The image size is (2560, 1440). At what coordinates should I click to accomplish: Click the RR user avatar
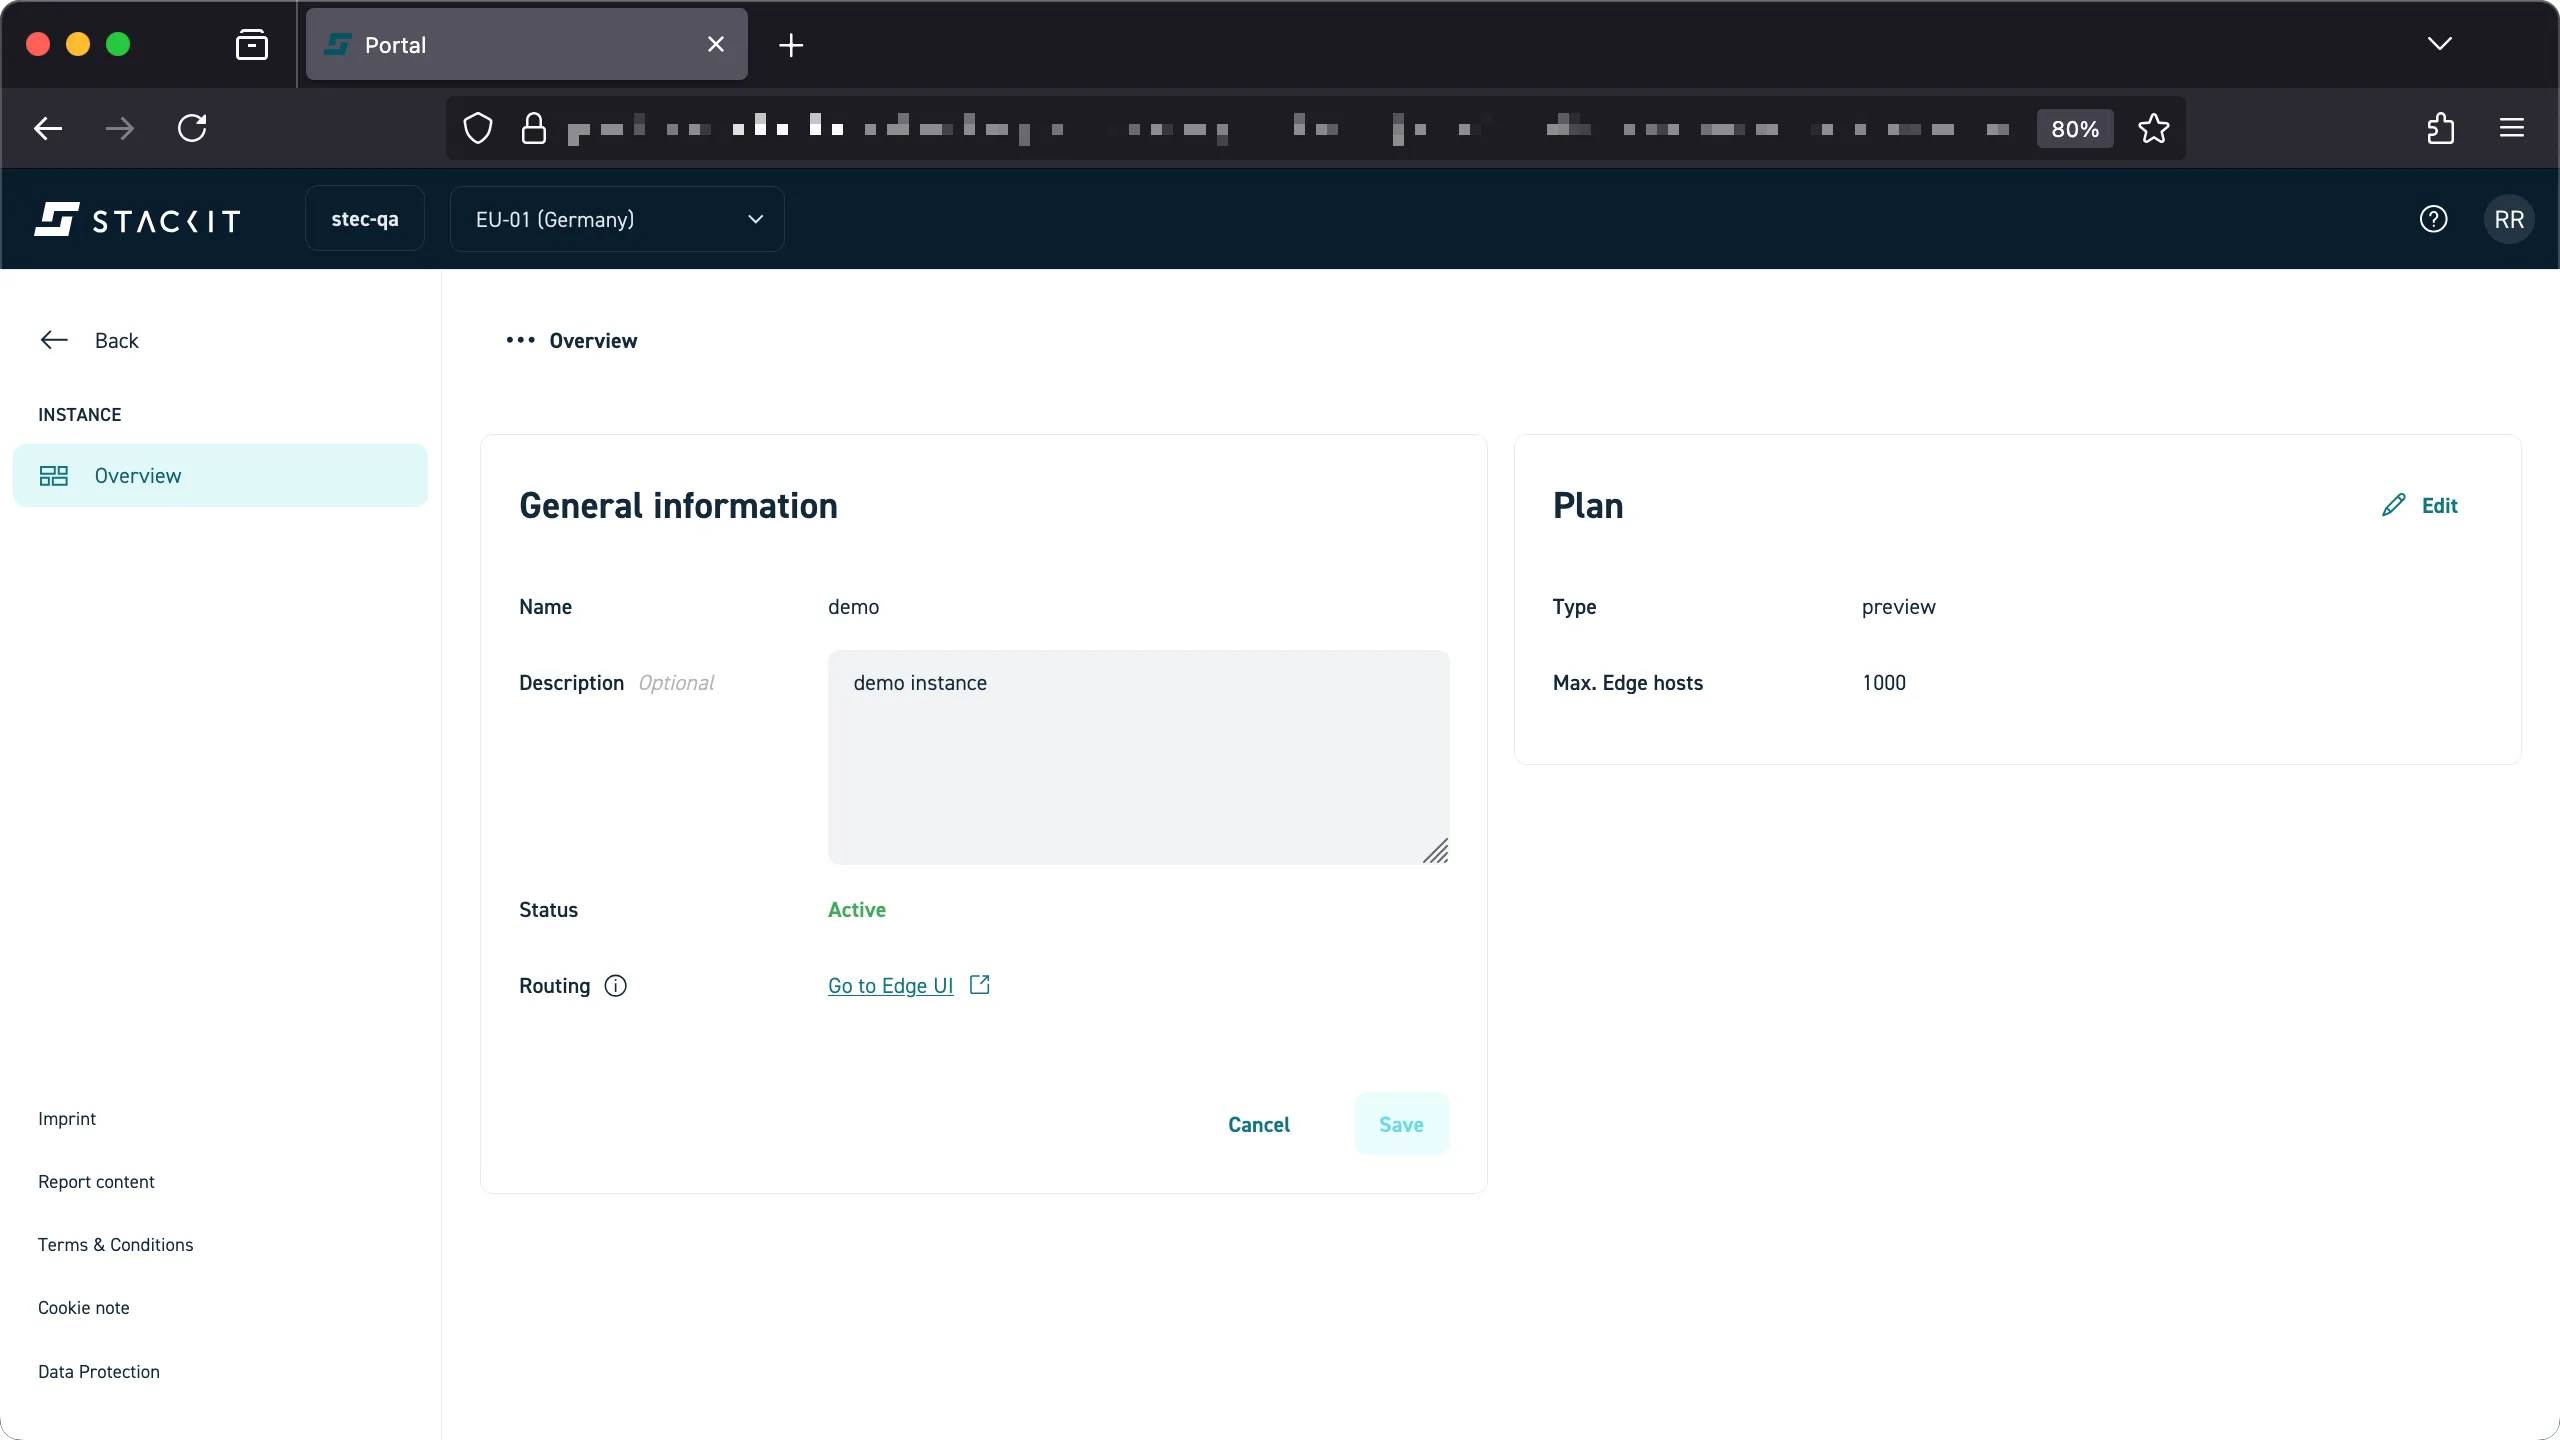click(x=2508, y=219)
